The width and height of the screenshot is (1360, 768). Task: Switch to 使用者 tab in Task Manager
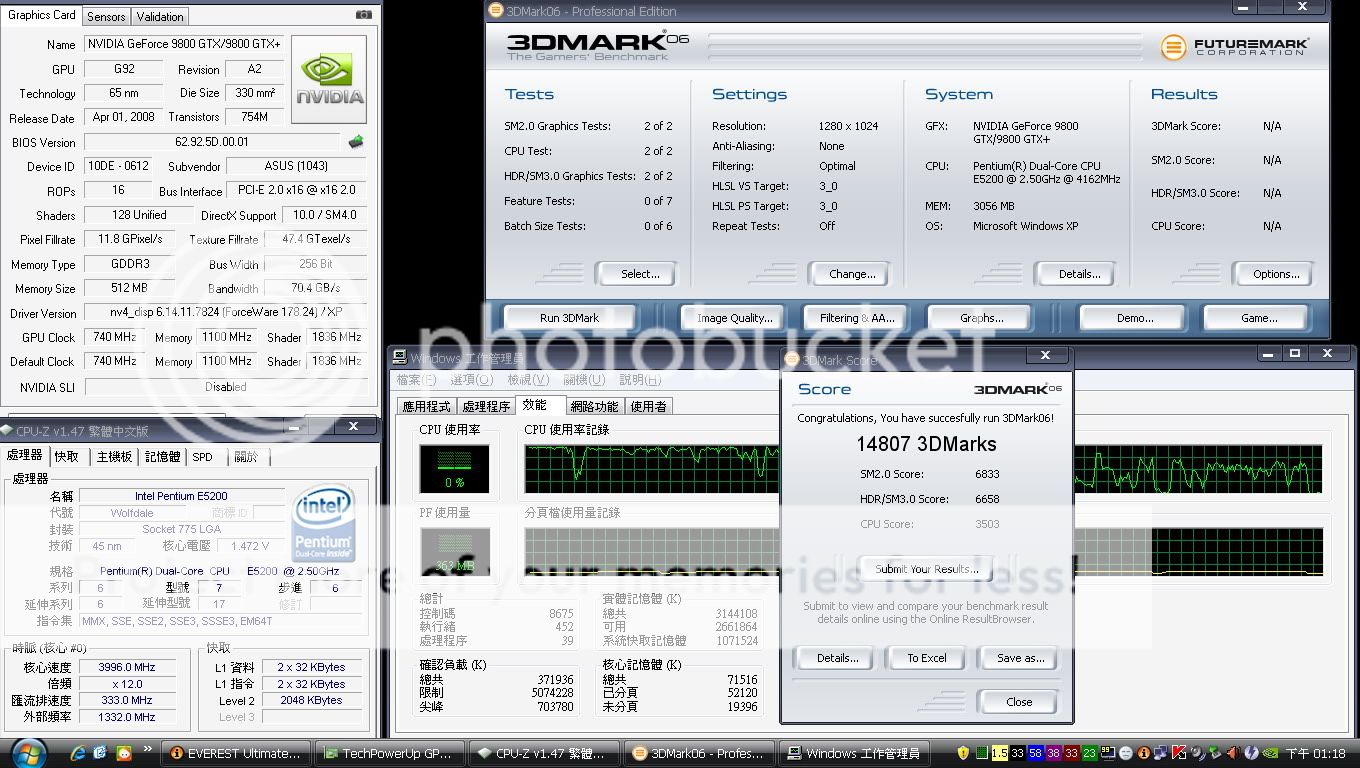coord(649,406)
